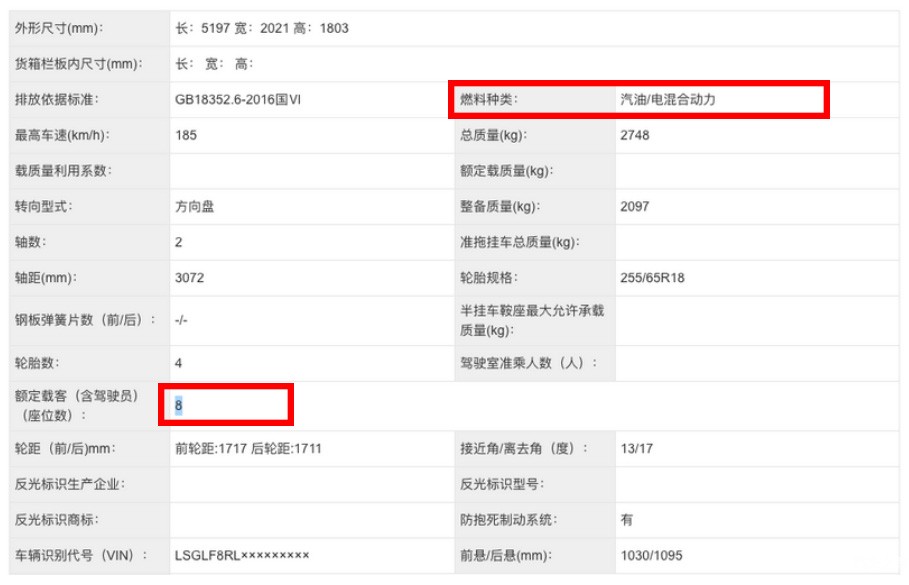Select the label 总质量(kg):

(494, 136)
